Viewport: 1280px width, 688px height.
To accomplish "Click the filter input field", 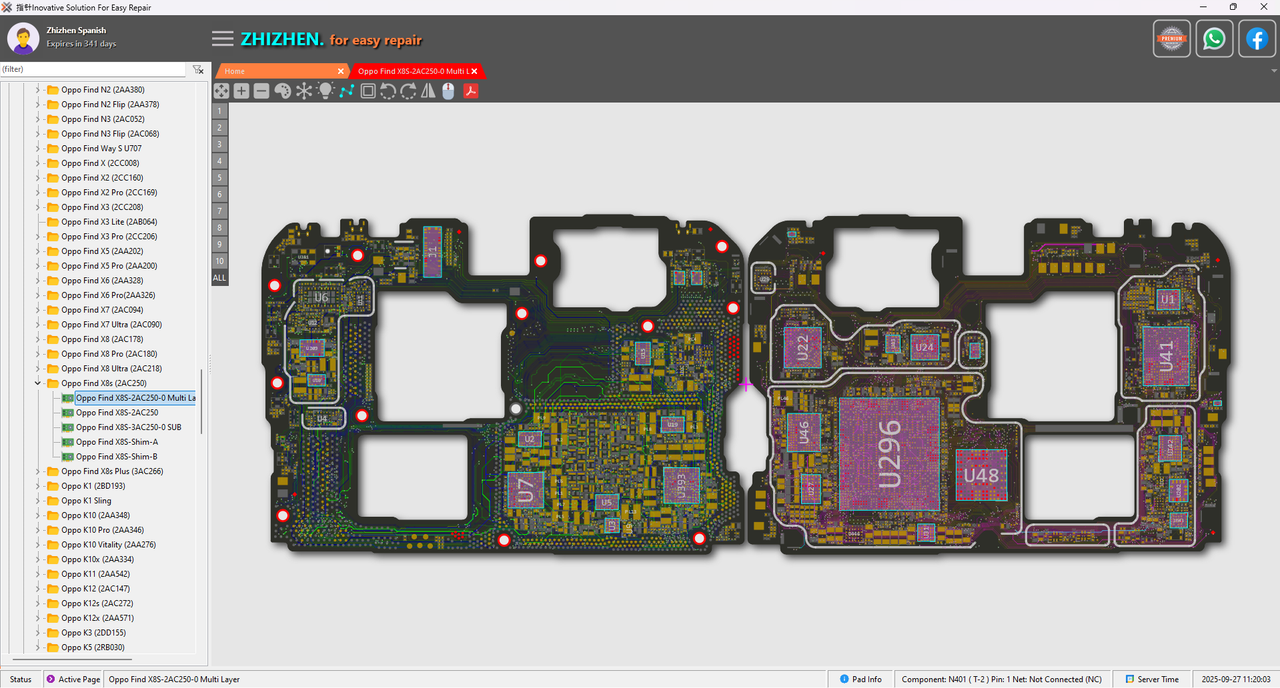I will click(x=93, y=70).
